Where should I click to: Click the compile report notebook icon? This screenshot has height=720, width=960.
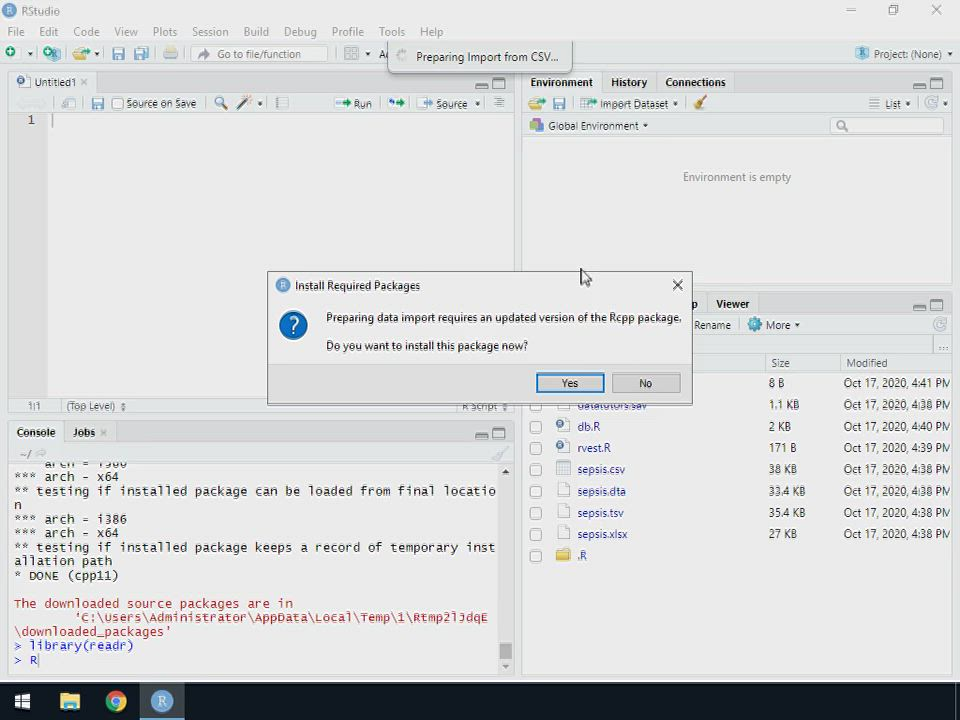(282, 103)
